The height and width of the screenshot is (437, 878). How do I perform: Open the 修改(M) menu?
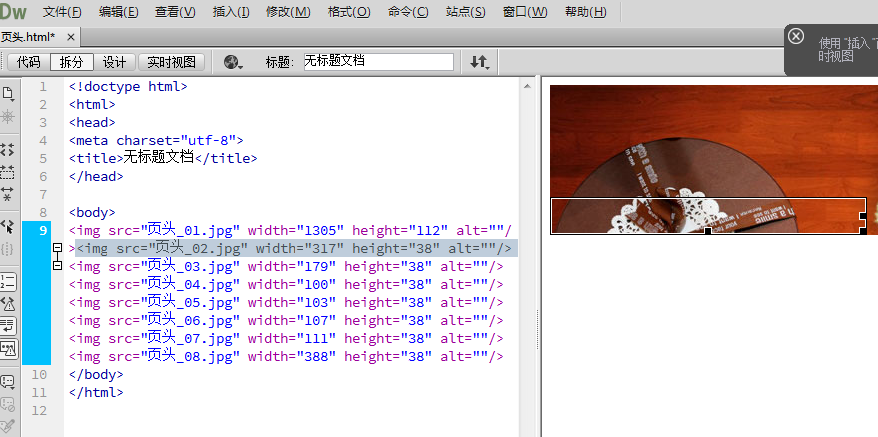coord(288,12)
